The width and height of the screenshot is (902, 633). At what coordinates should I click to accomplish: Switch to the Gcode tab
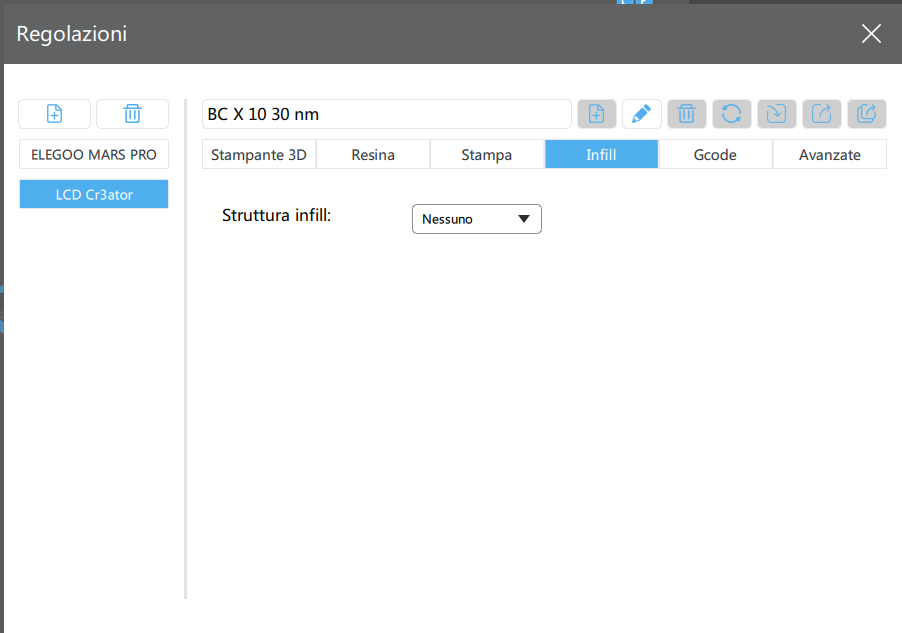715,154
